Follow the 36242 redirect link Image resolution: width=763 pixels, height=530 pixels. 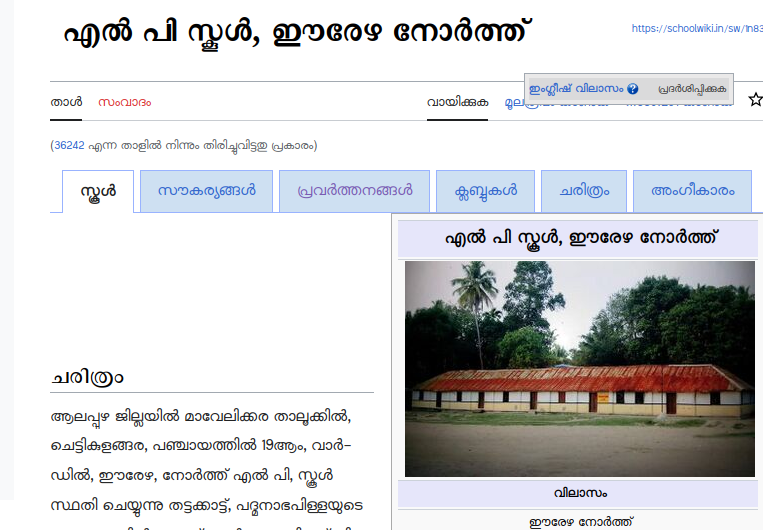[x=69, y=145]
